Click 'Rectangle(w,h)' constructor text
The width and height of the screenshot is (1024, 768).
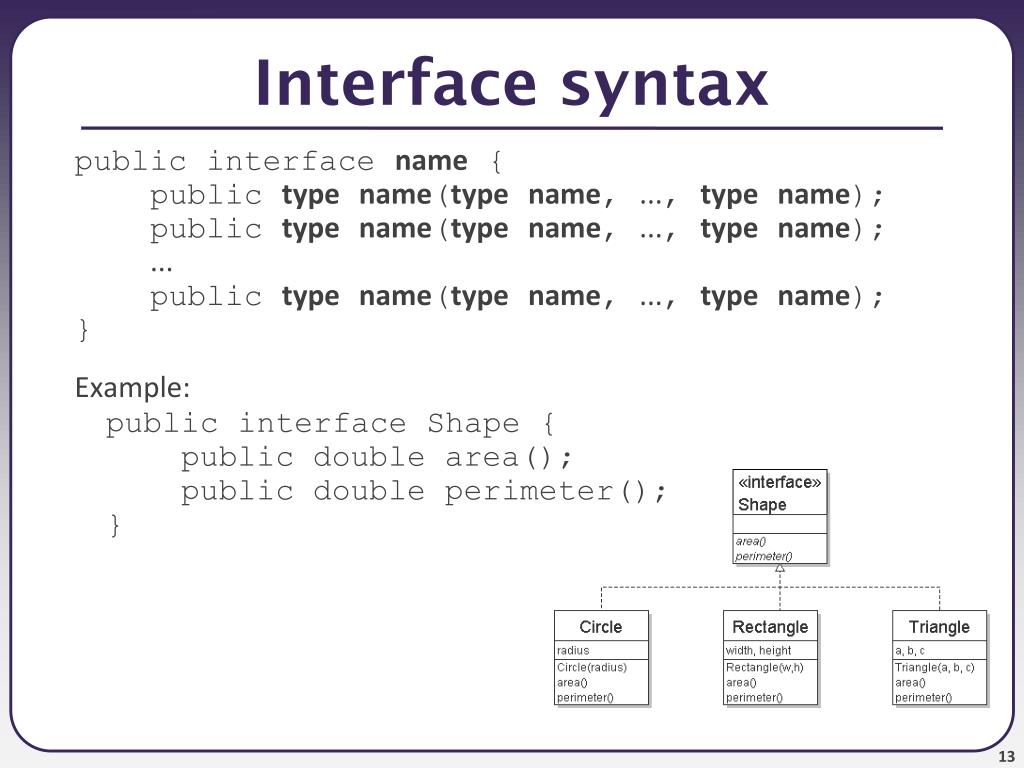coord(765,667)
